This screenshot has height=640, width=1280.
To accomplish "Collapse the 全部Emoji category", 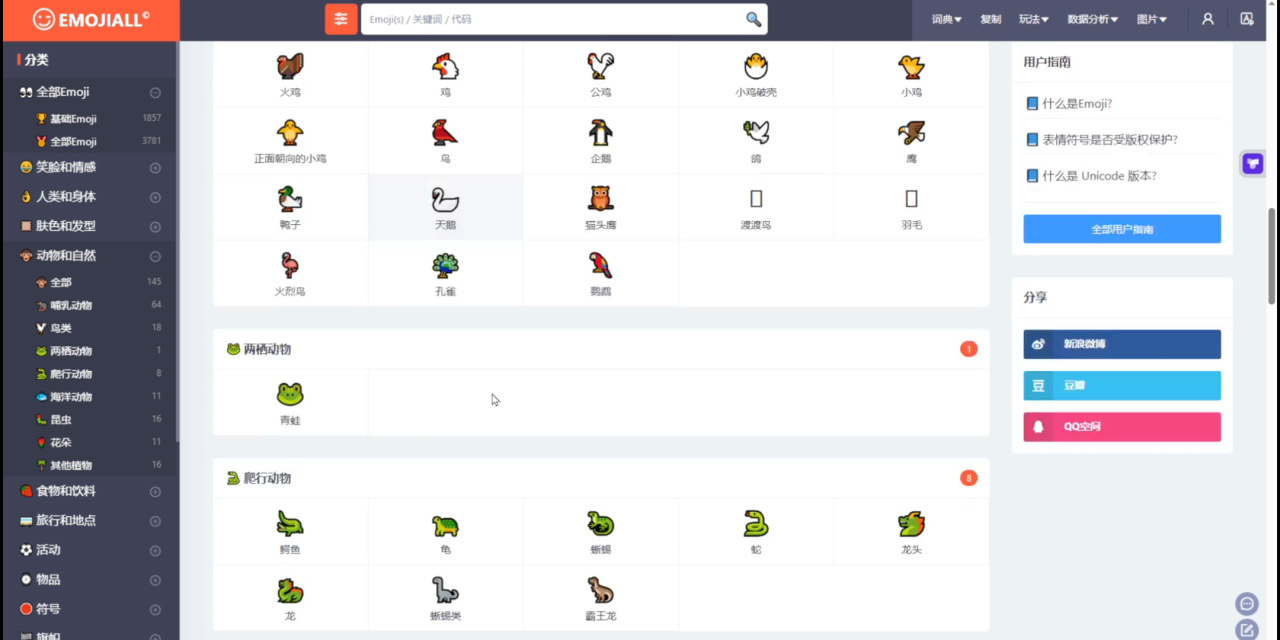I will point(155,92).
